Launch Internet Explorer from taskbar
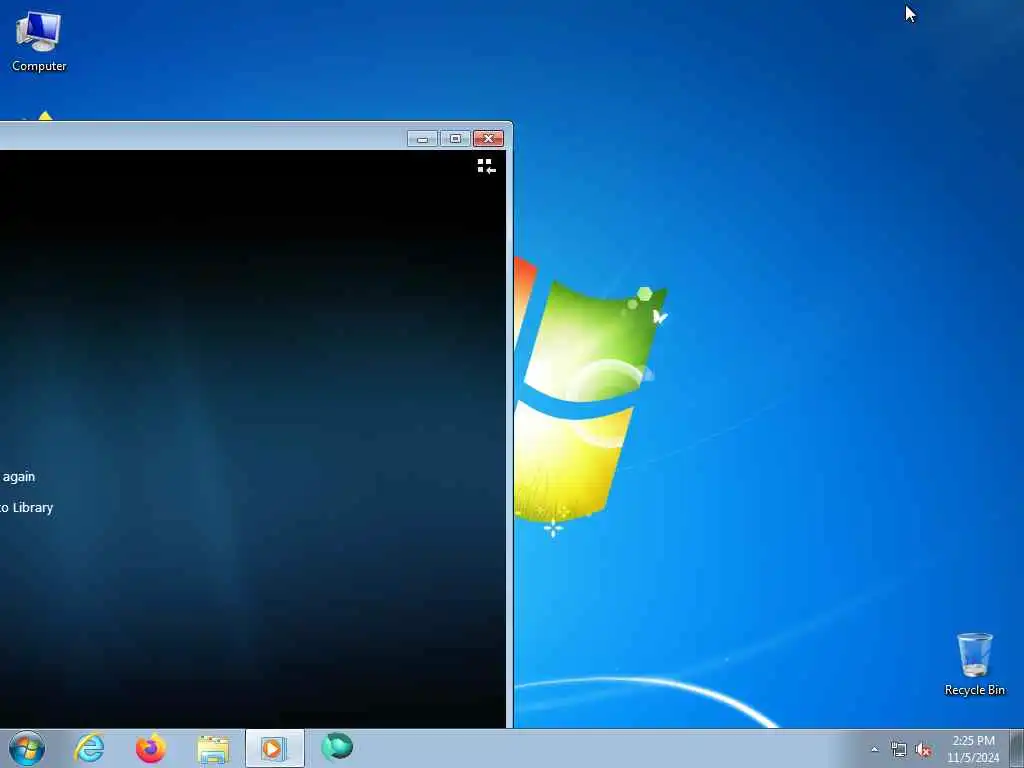 tap(89, 748)
